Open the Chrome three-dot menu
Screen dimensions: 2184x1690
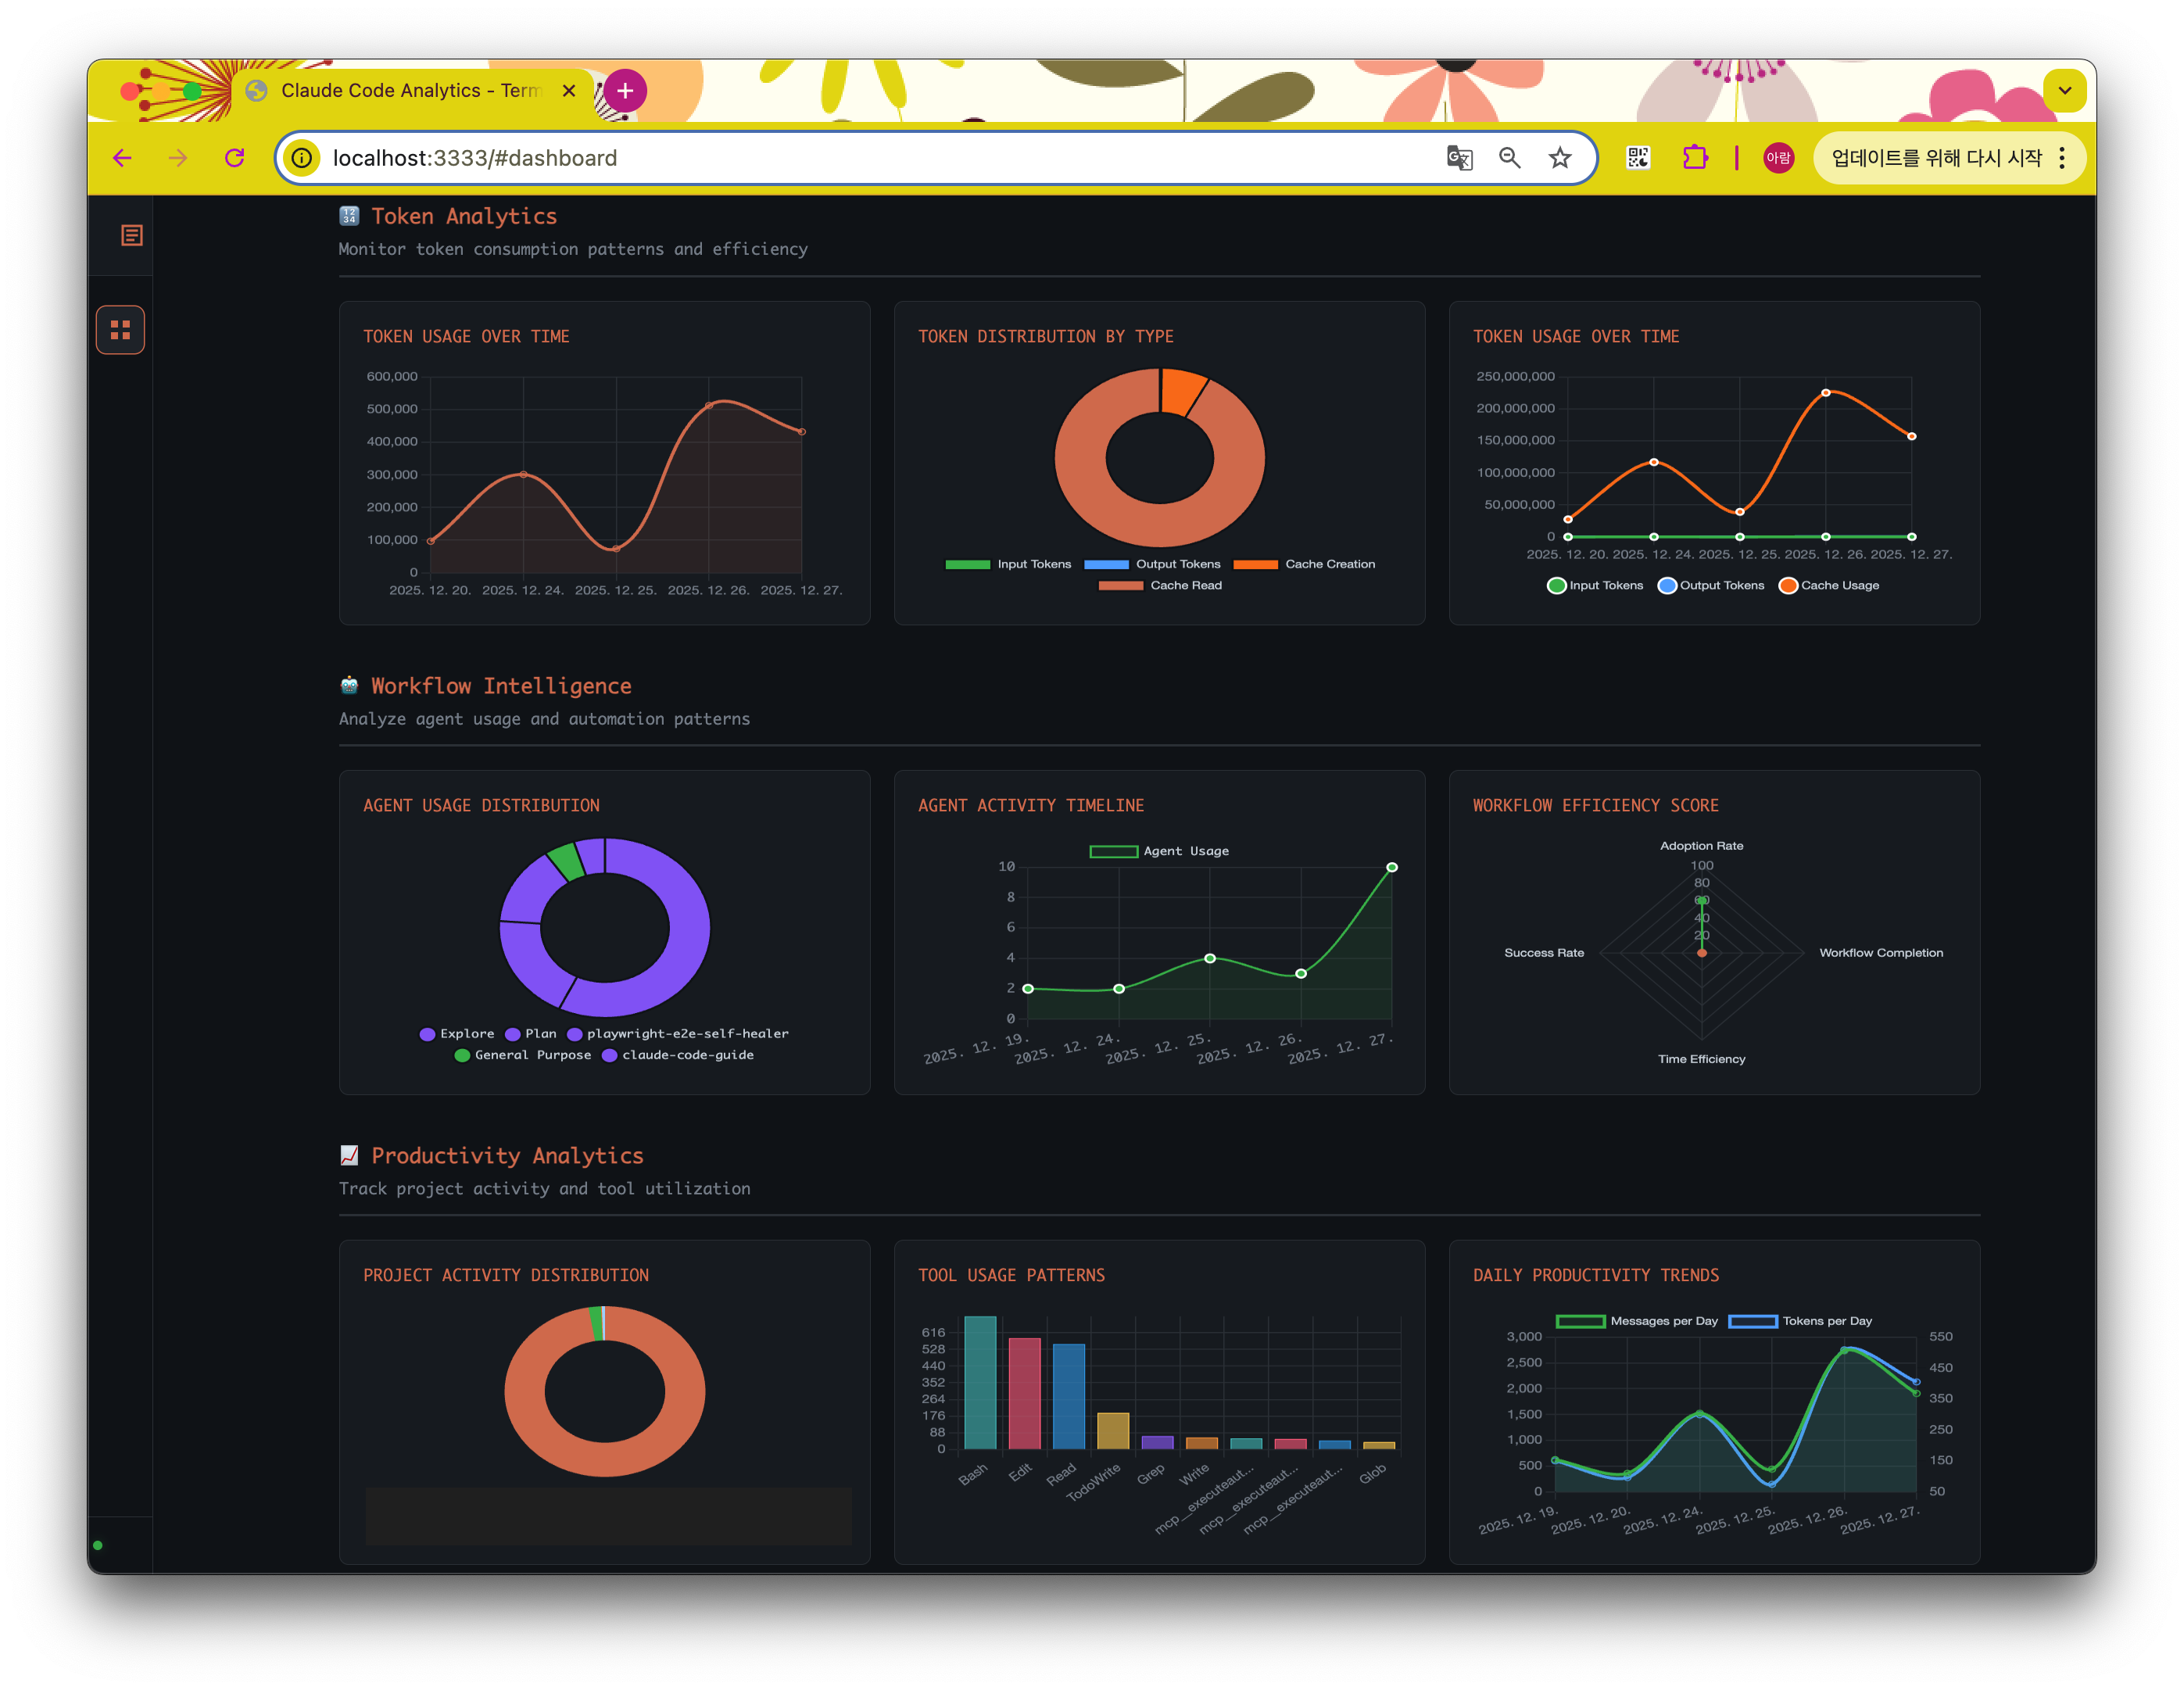coord(2062,158)
